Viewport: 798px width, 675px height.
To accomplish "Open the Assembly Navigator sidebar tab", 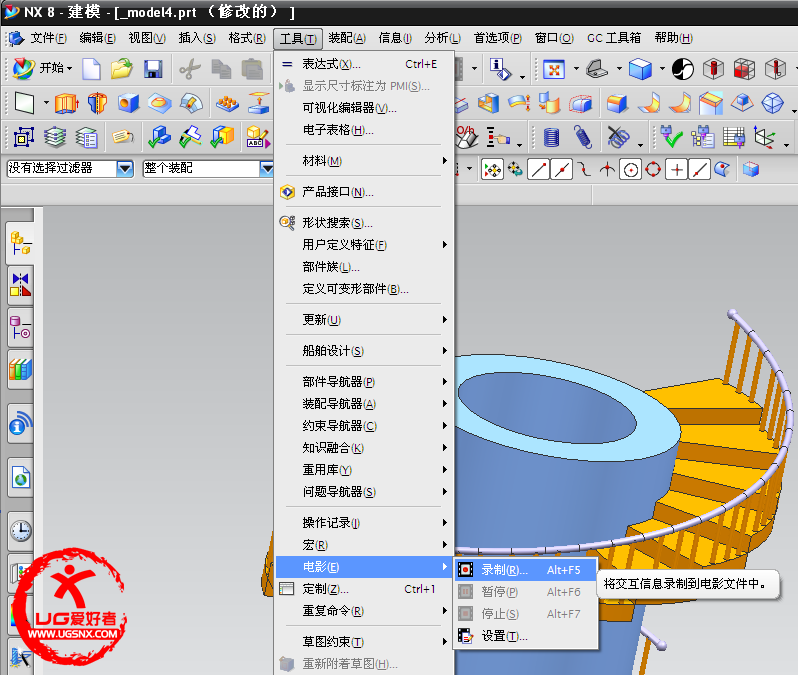I will [x=20, y=243].
